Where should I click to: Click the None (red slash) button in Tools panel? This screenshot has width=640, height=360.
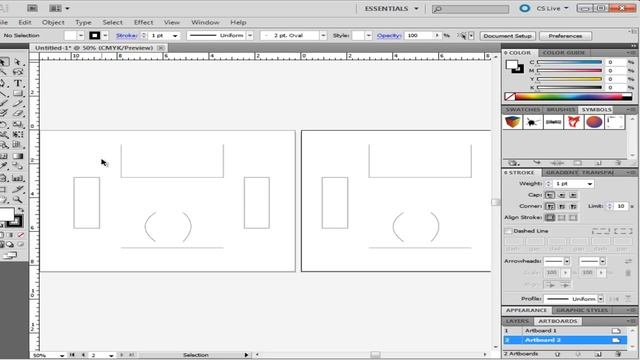pyautogui.click(x=20, y=235)
